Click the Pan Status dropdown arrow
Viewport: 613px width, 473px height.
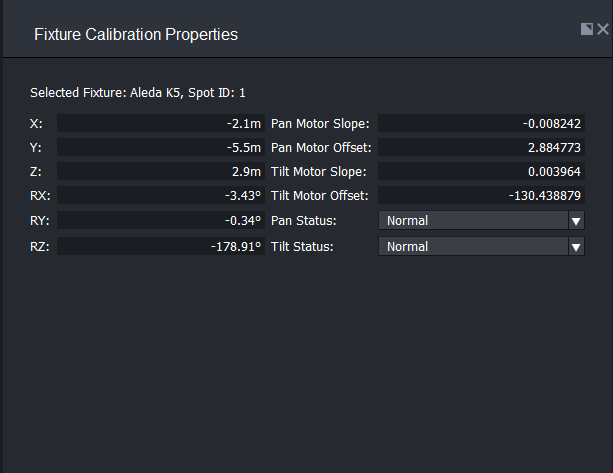pyautogui.click(x=576, y=221)
